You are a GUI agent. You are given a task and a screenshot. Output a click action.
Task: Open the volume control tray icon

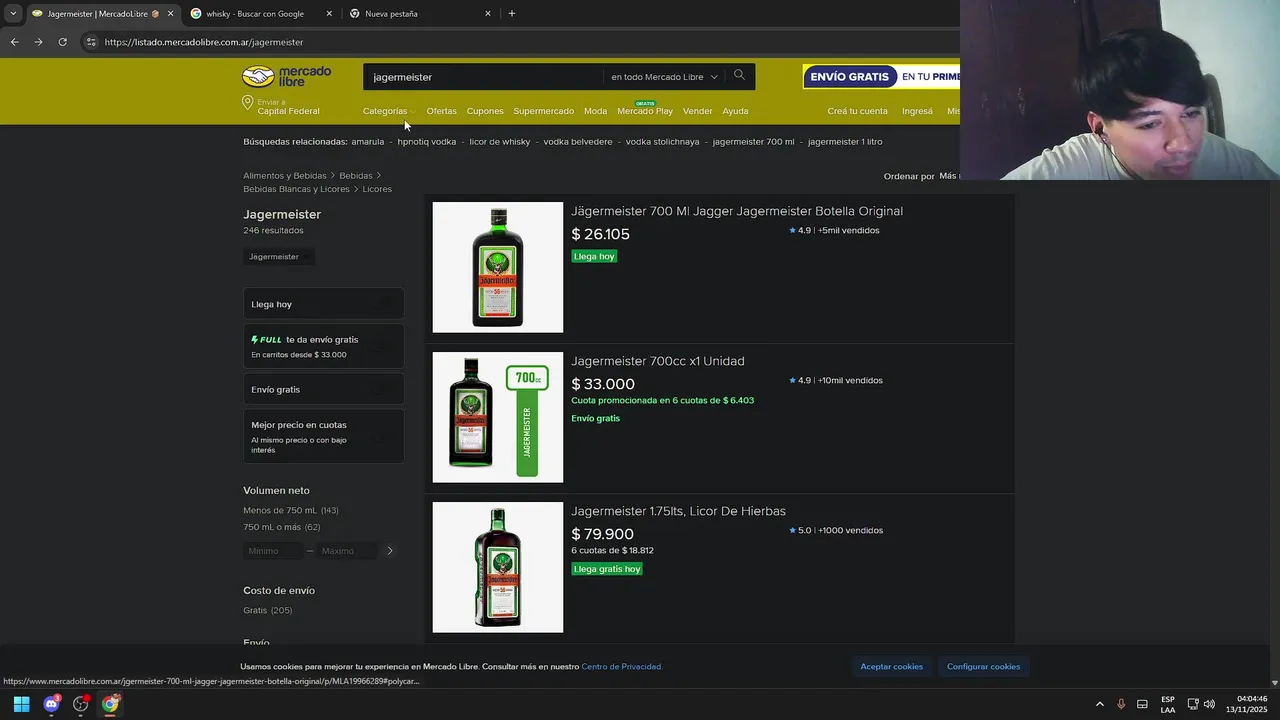coord(1209,704)
